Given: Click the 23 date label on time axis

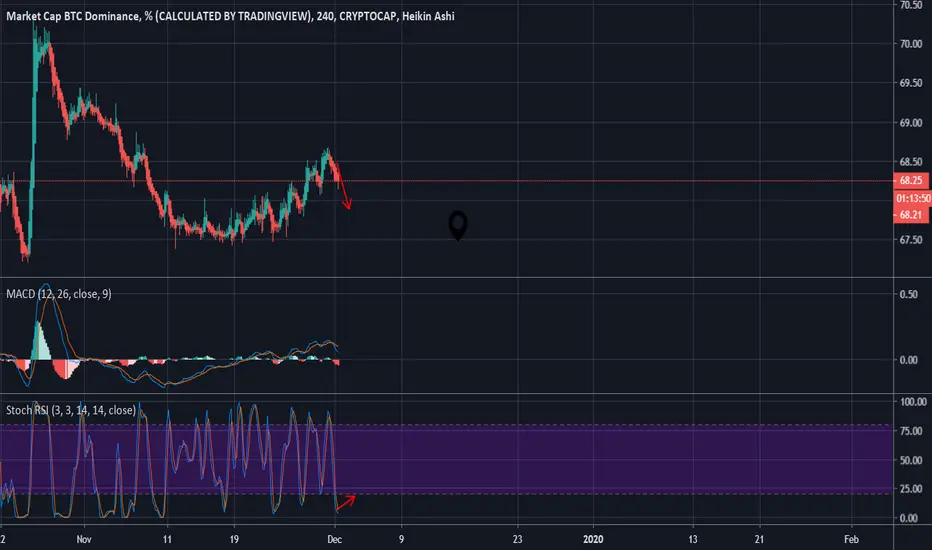Looking at the screenshot, I should click(518, 539).
